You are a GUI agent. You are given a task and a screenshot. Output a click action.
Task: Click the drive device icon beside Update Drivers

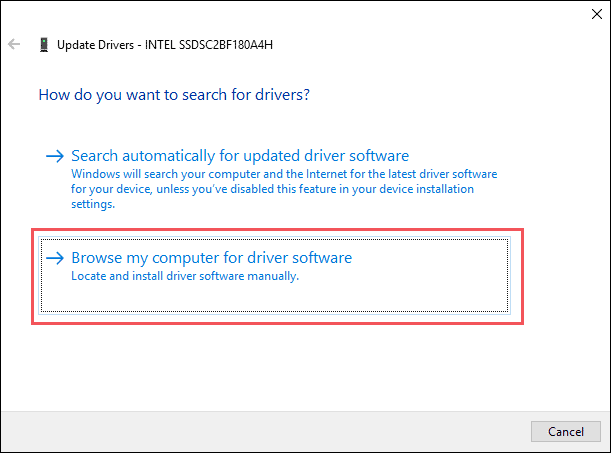(44, 45)
